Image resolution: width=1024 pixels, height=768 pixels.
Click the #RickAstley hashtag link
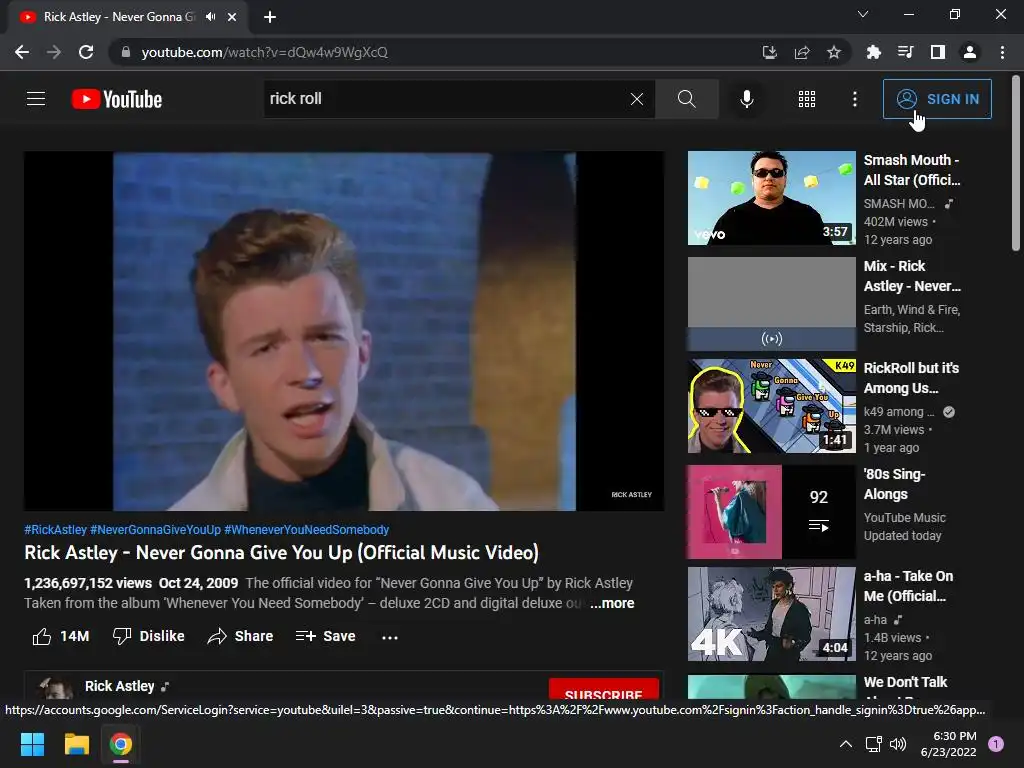pos(56,530)
